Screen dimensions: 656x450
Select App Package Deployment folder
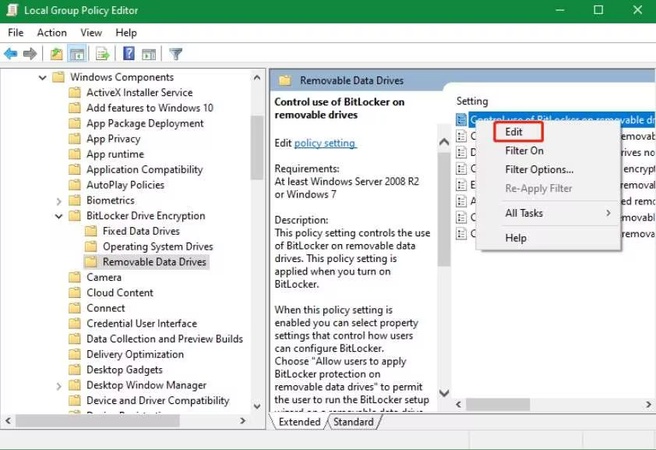145,123
